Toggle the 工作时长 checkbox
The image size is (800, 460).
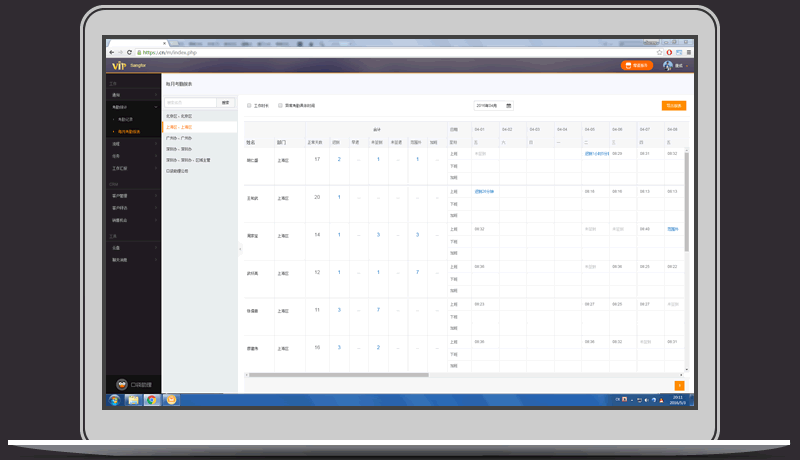click(x=249, y=105)
